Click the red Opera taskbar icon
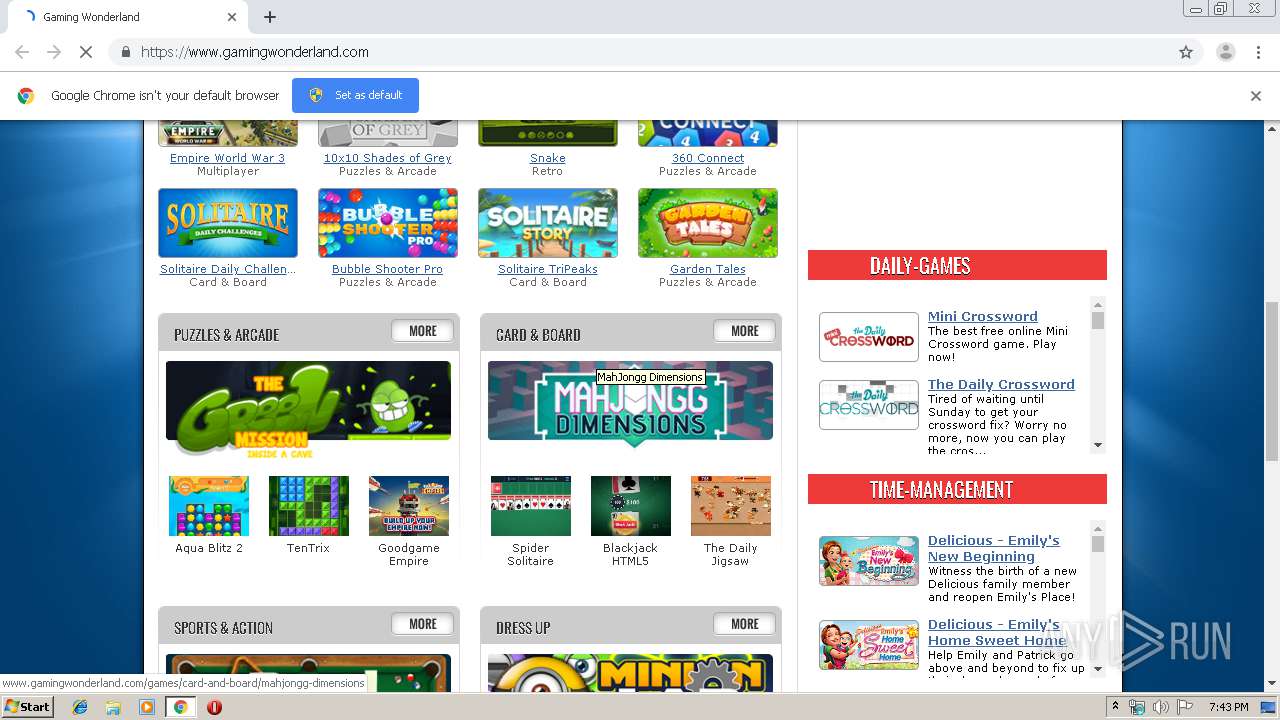This screenshot has width=1280, height=720. coord(214,707)
